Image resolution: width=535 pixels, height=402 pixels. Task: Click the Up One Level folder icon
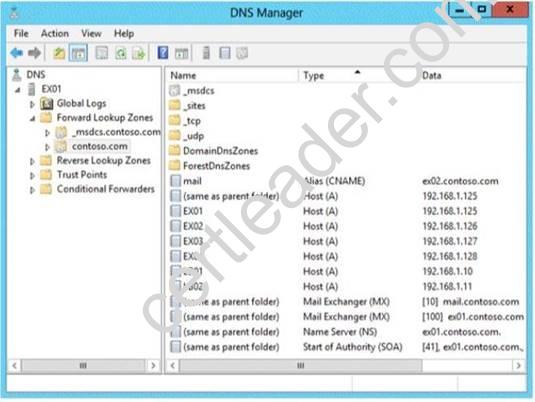coord(59,53)
